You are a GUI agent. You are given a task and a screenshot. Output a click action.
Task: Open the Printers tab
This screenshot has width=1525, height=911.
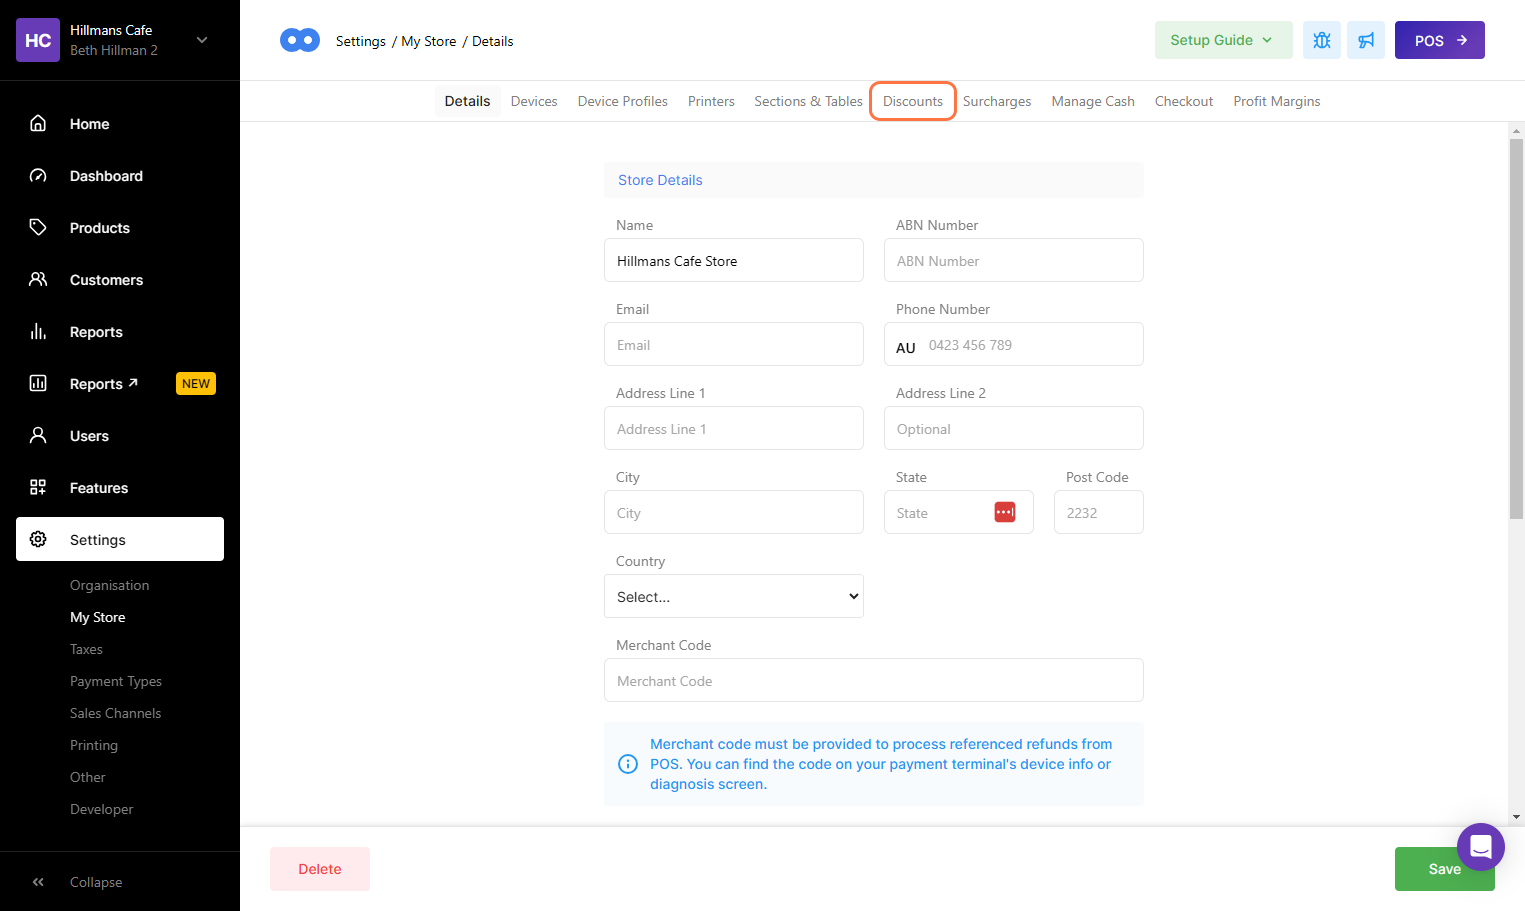711,101
